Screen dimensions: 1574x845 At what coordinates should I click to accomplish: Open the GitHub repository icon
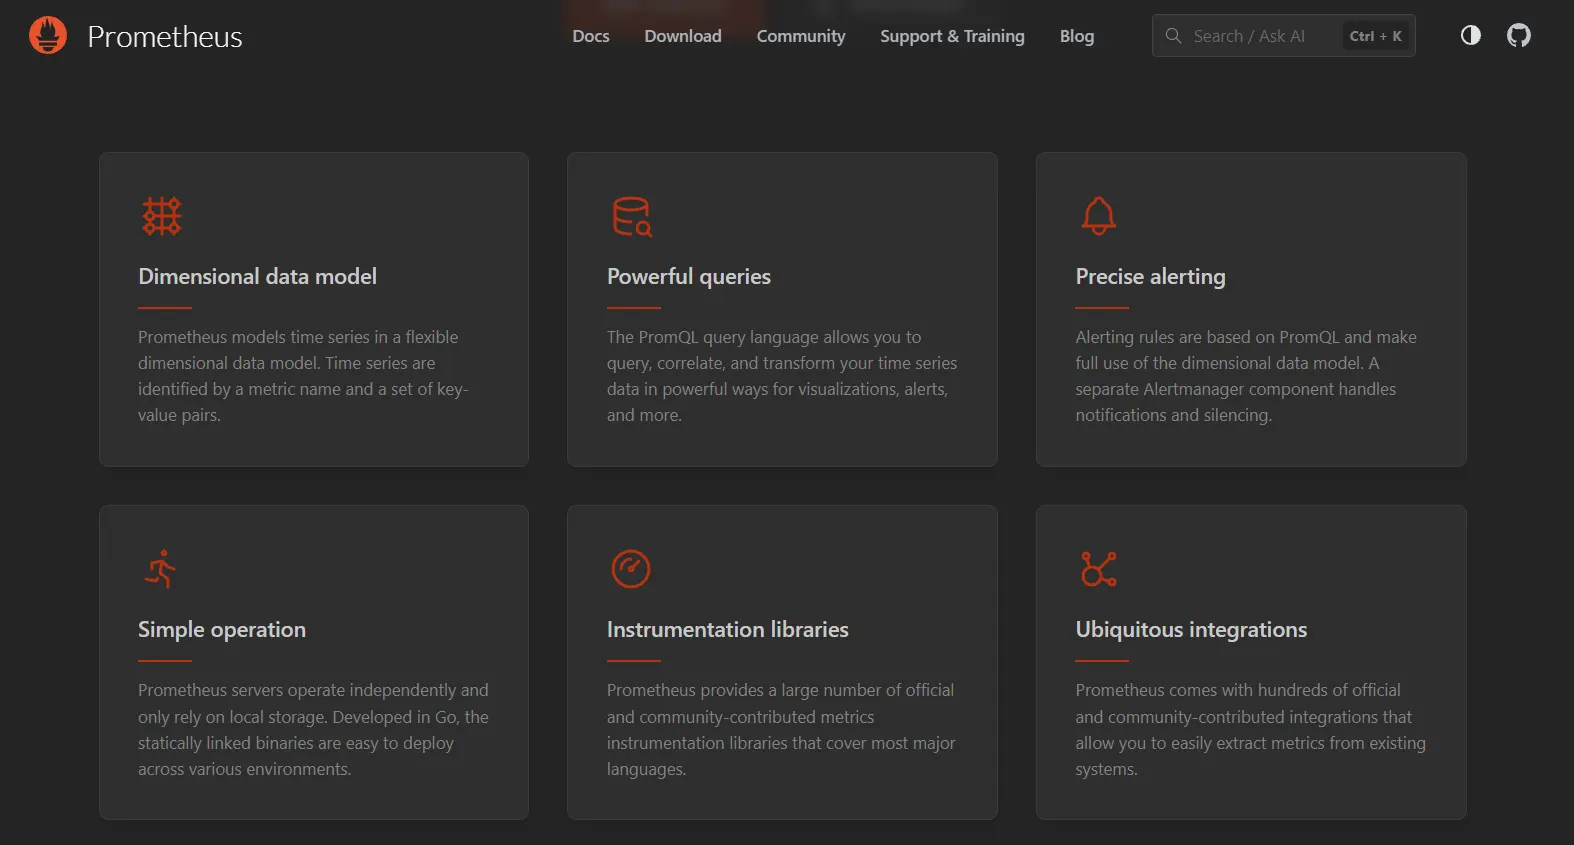pos(1519,36)
